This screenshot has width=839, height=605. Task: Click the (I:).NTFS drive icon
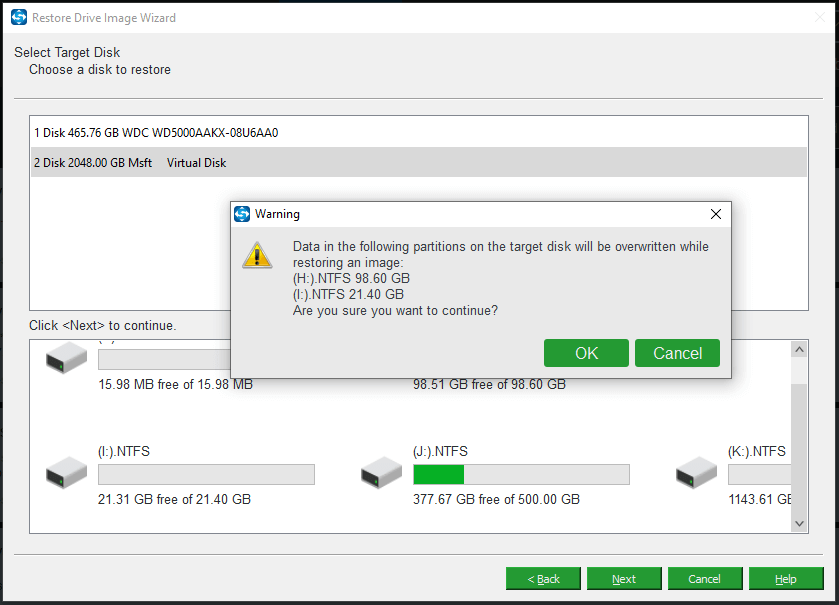(x=66, y=473)
